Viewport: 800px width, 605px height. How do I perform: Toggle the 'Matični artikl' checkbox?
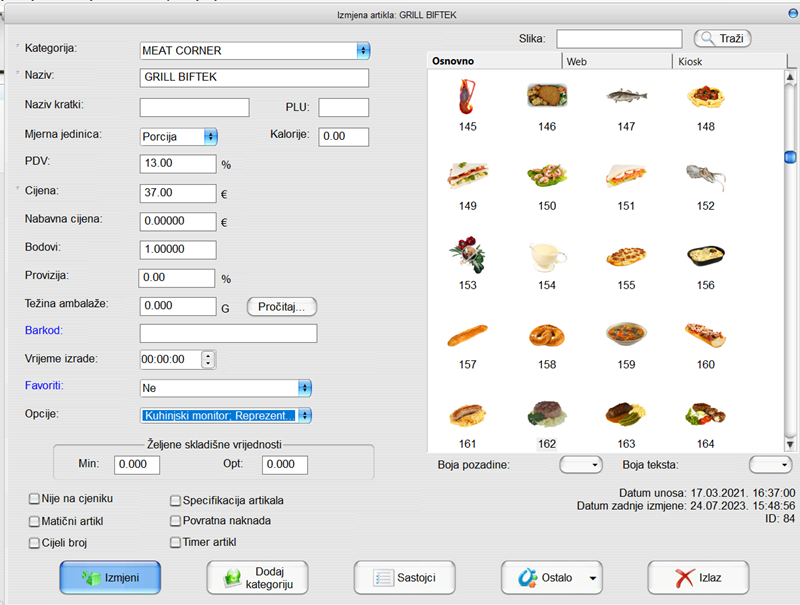point(35,521)
